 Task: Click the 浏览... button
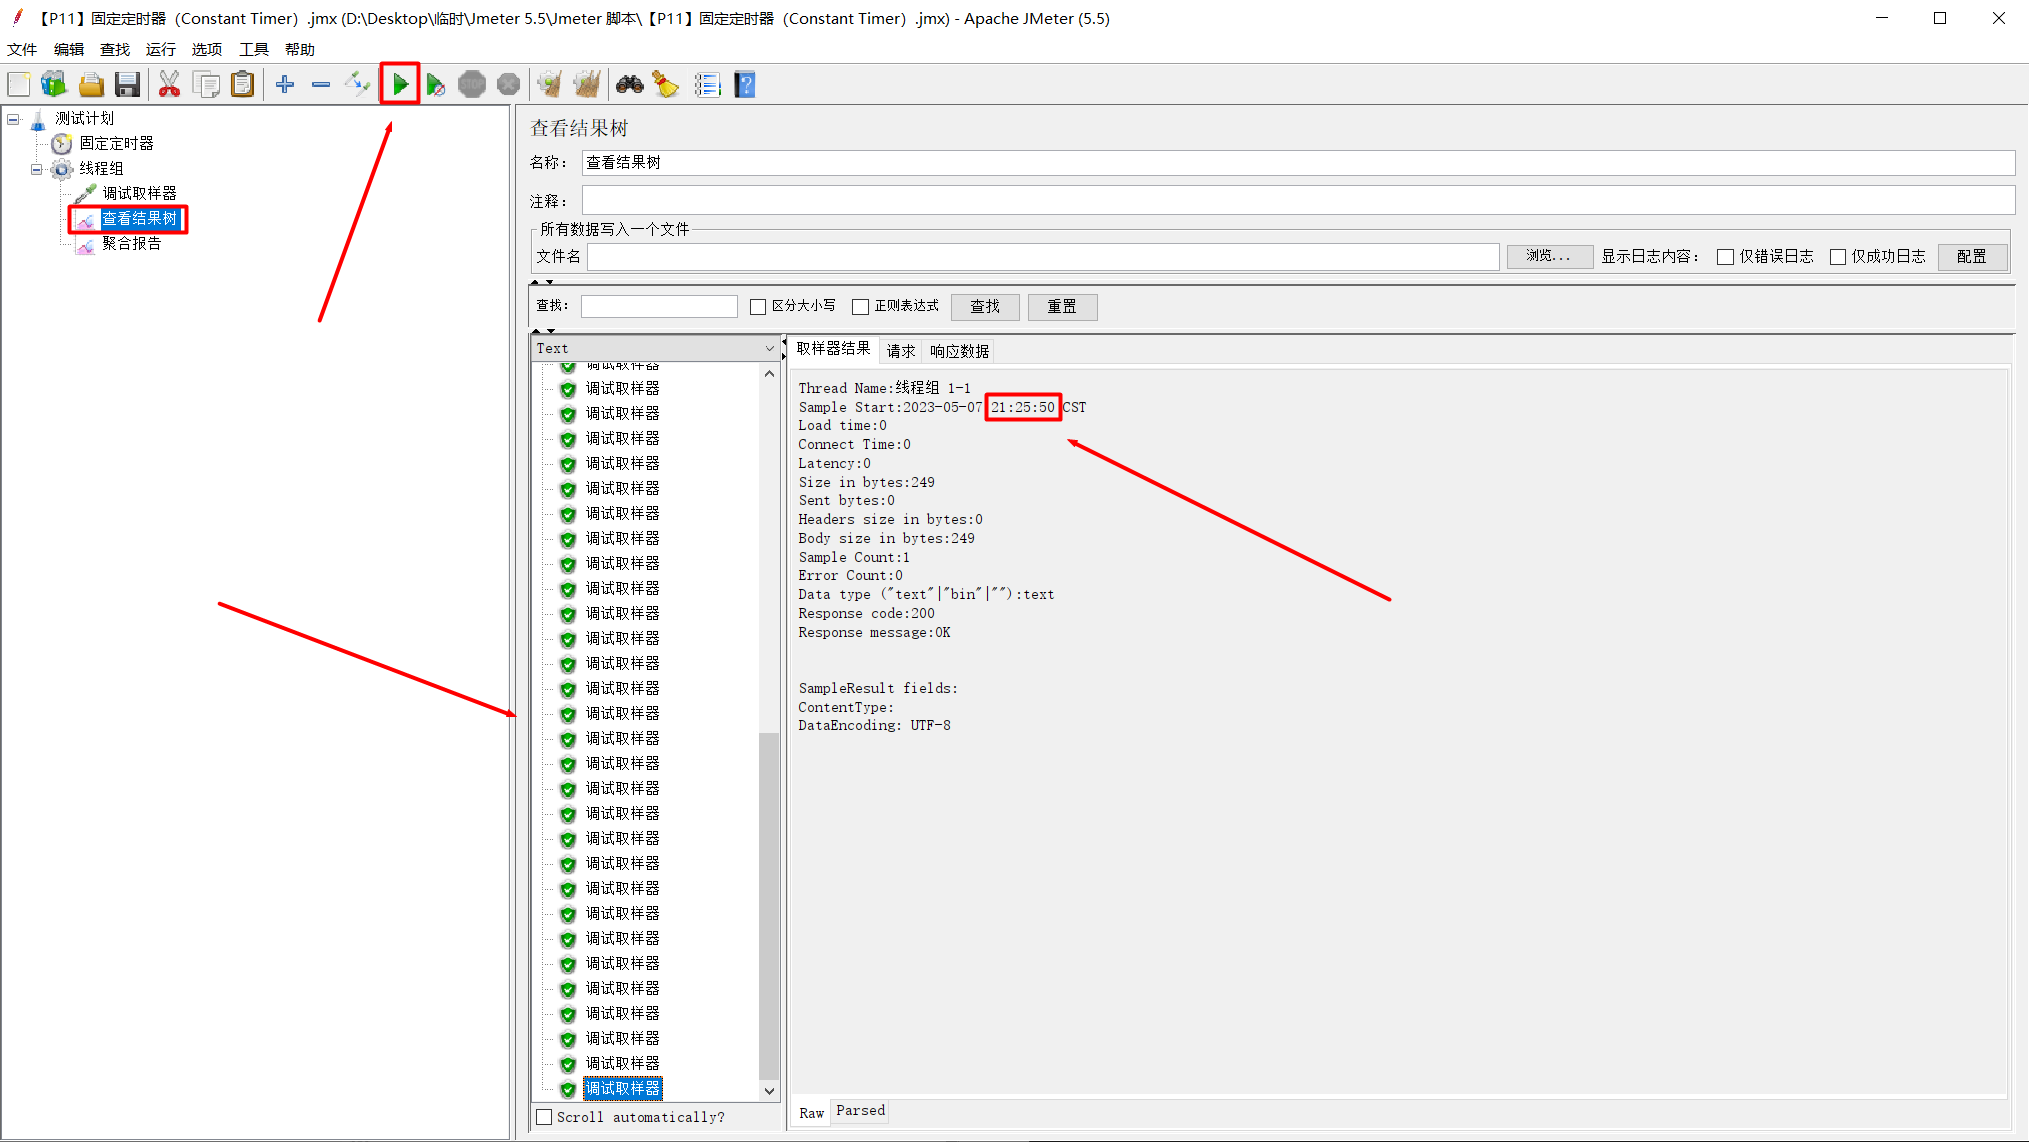coord(1549,256)
